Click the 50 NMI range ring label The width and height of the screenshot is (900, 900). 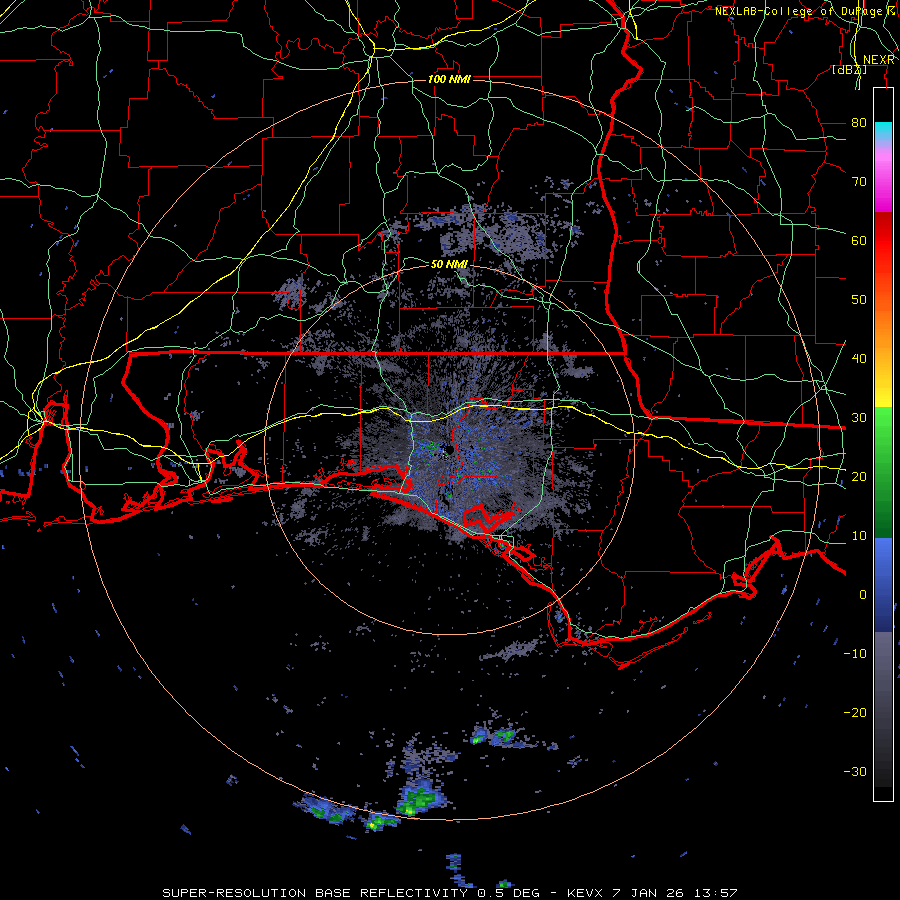coord(449,264)
